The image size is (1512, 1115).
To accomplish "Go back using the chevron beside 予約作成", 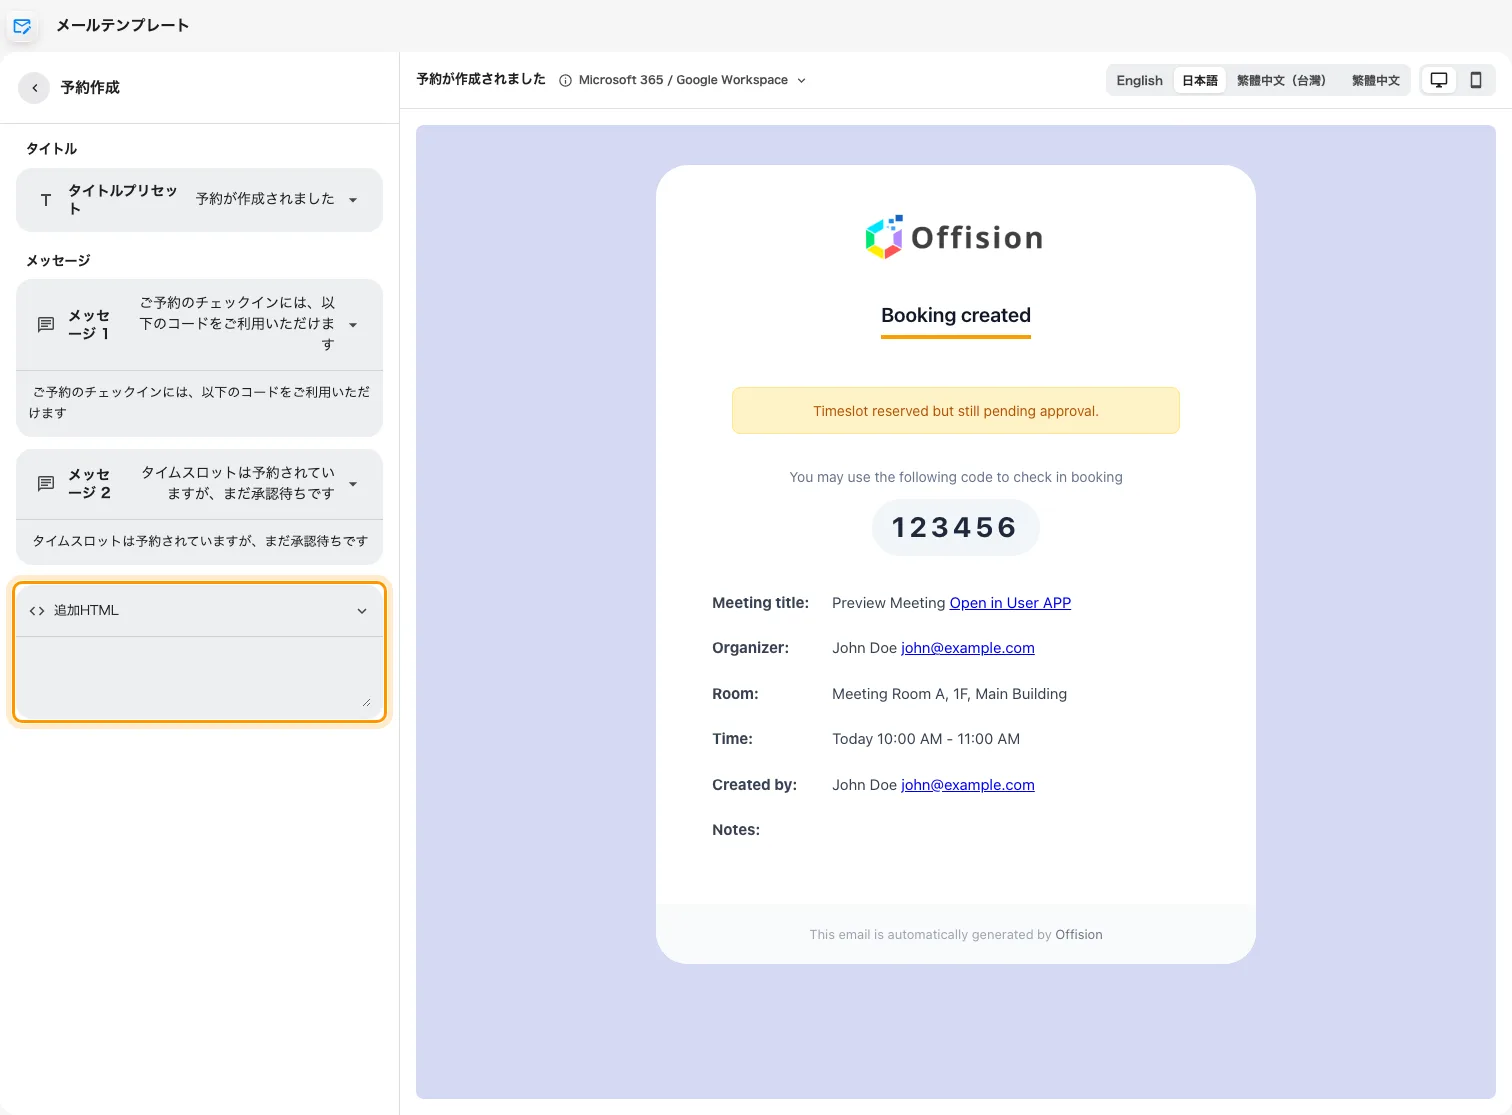I will tap(34, 88).
